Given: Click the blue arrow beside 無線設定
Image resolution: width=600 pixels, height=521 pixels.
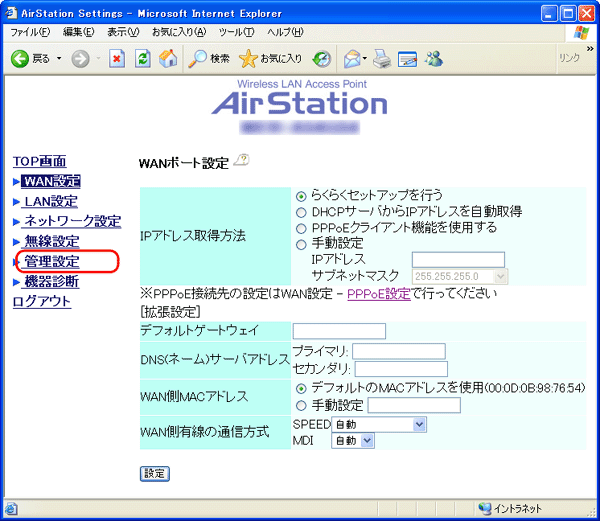Looking at the screenshot, I should (16, 242).
